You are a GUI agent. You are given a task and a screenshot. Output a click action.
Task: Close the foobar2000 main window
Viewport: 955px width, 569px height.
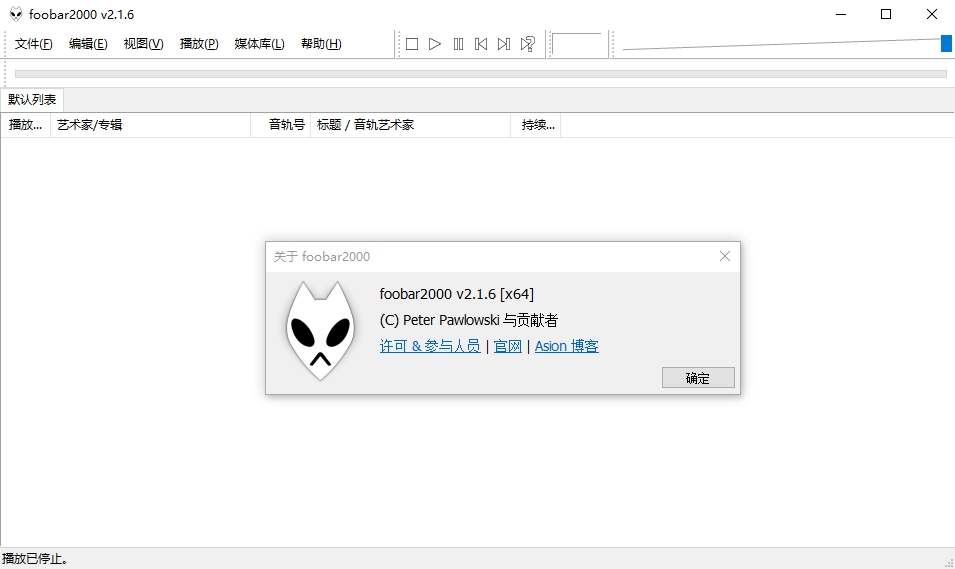[932, 14]
